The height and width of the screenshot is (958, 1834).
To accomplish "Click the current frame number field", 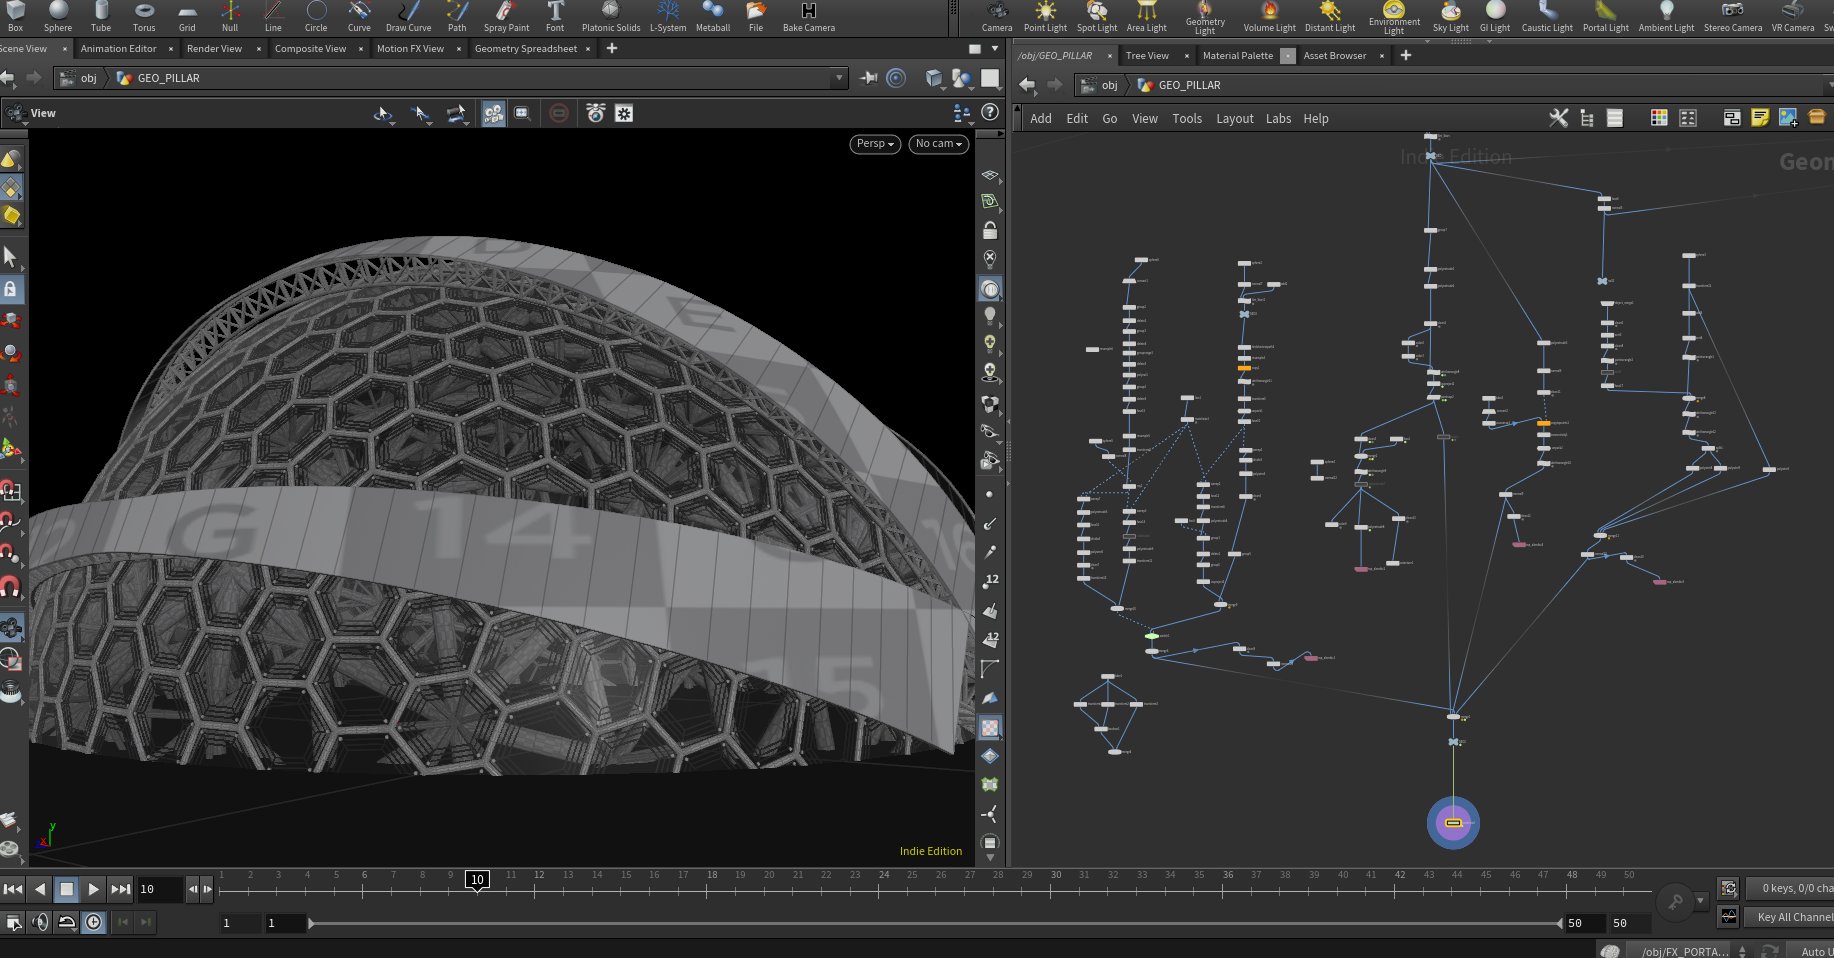I will 160,889.
